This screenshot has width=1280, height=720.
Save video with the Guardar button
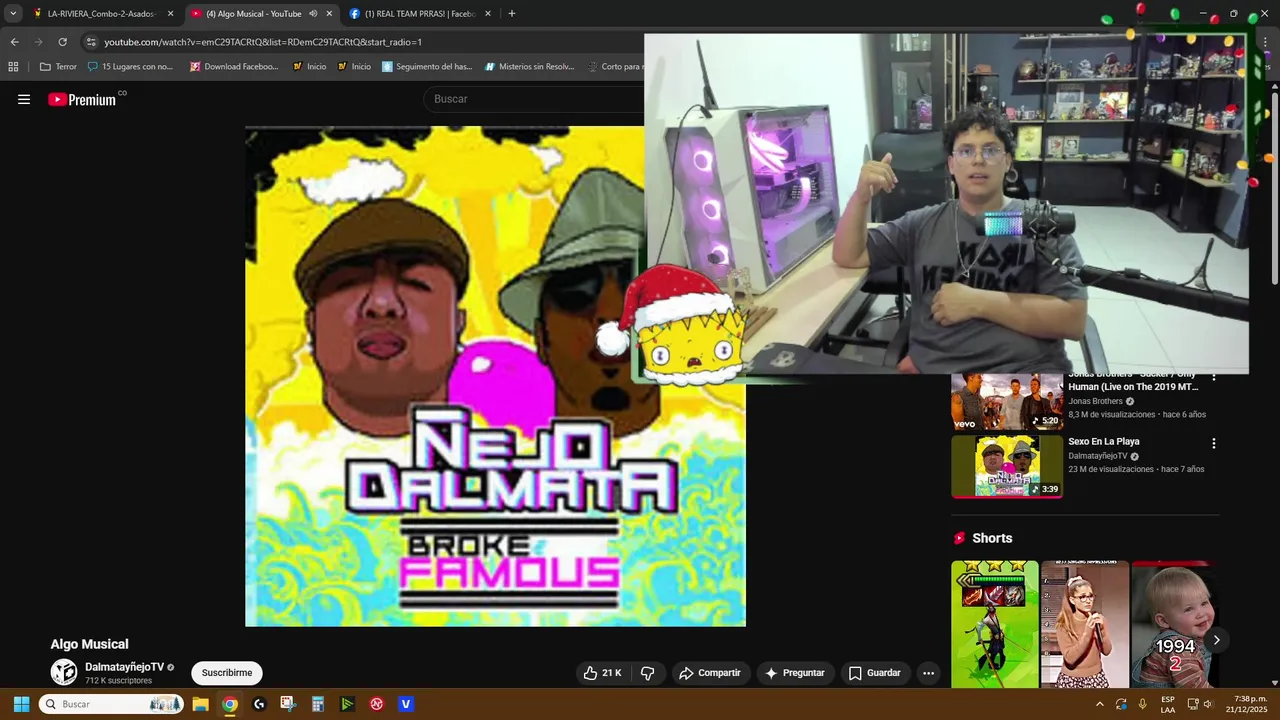[x=874, y=673]
